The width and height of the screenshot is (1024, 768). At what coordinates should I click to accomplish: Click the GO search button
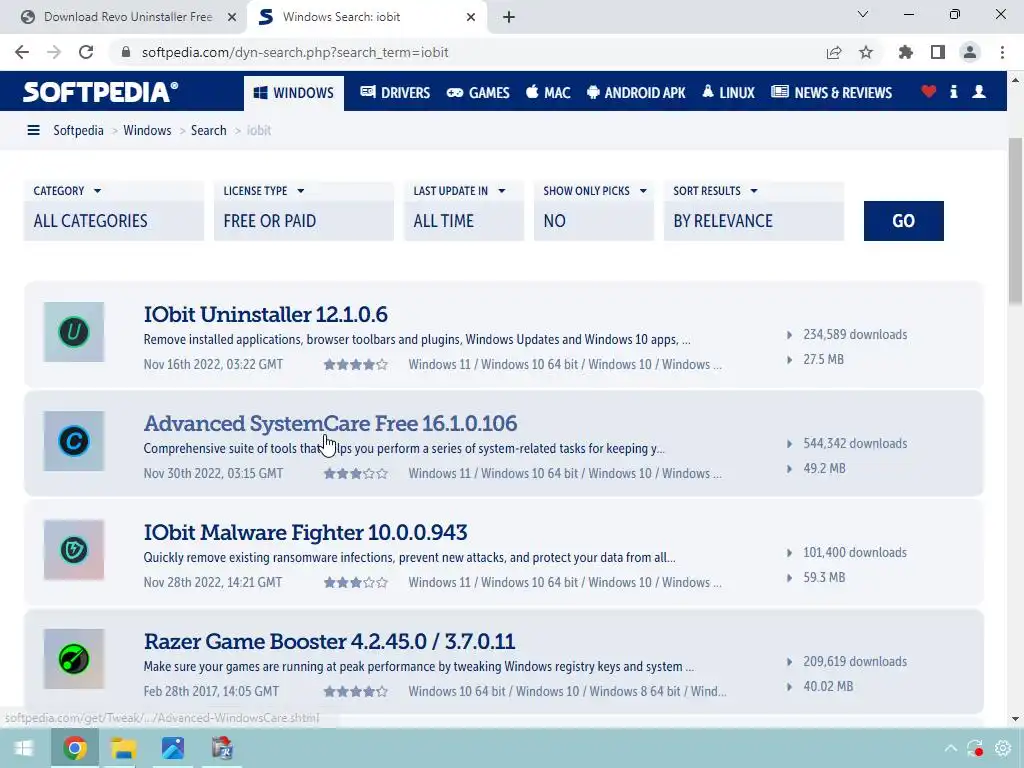coord(903,221)
